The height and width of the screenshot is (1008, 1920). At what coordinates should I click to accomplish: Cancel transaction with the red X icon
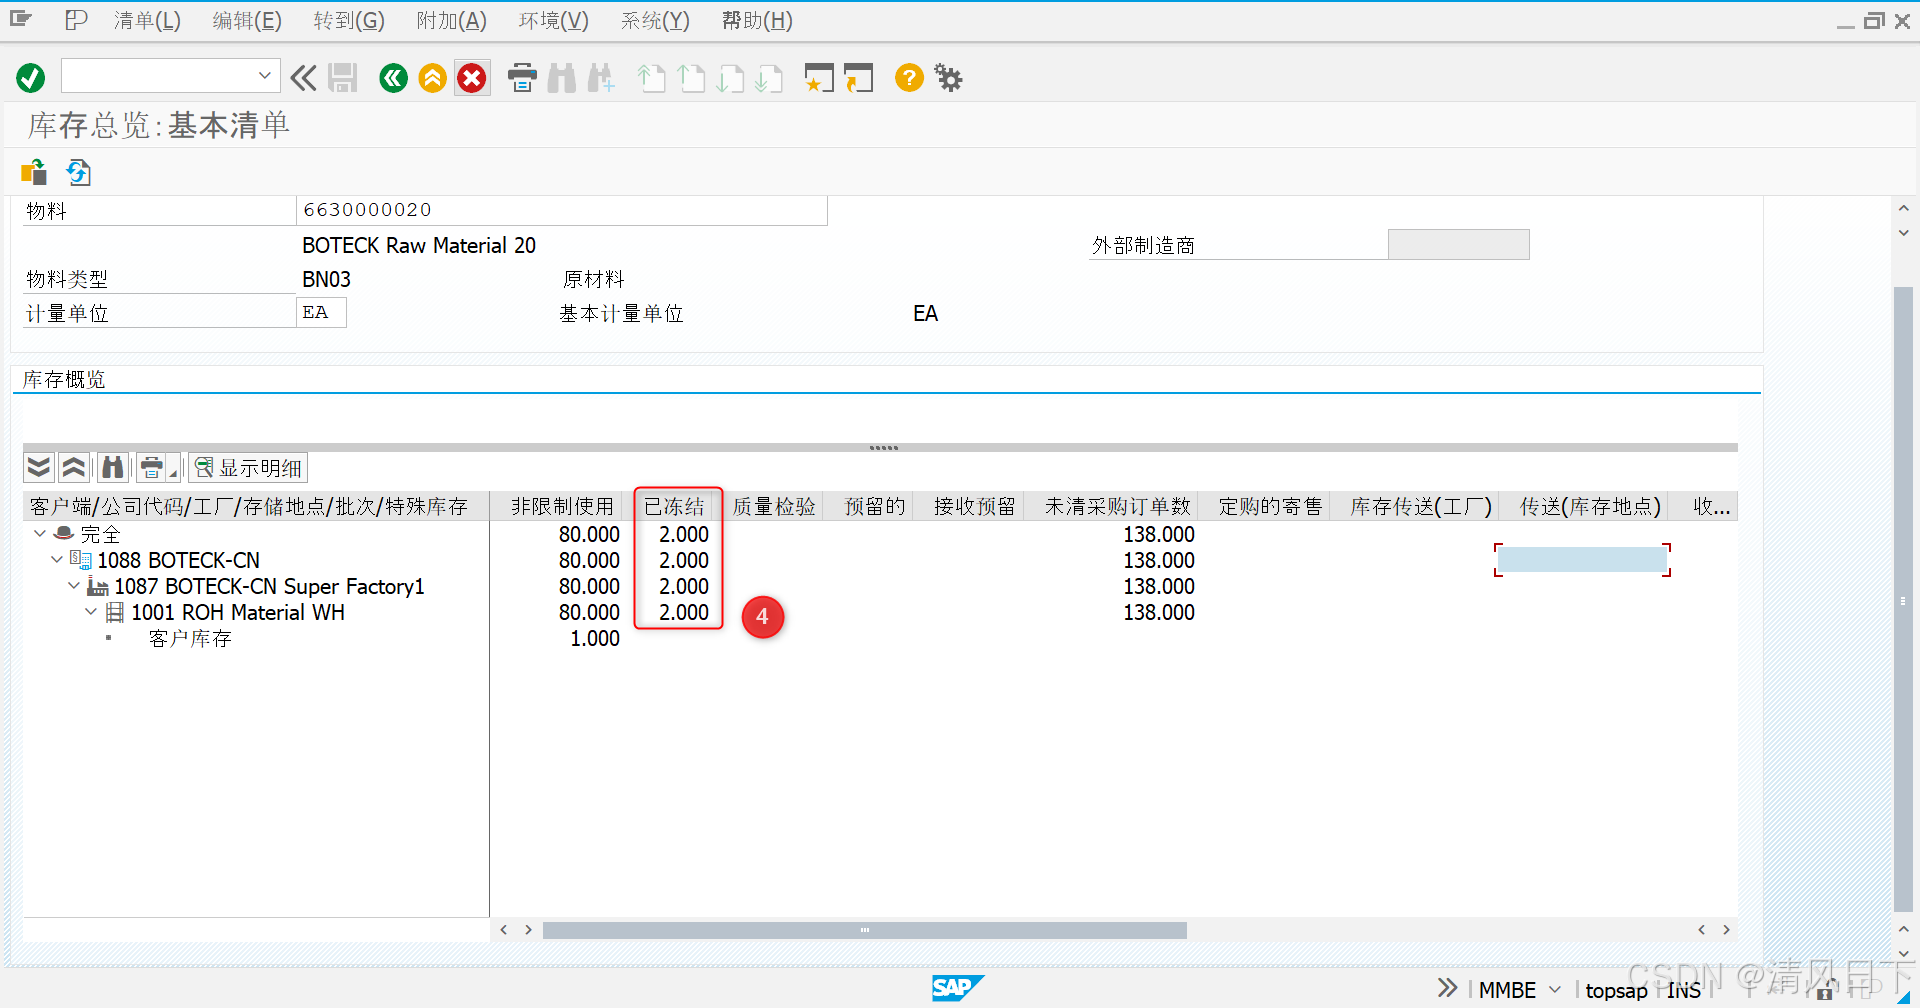point(472,78)
